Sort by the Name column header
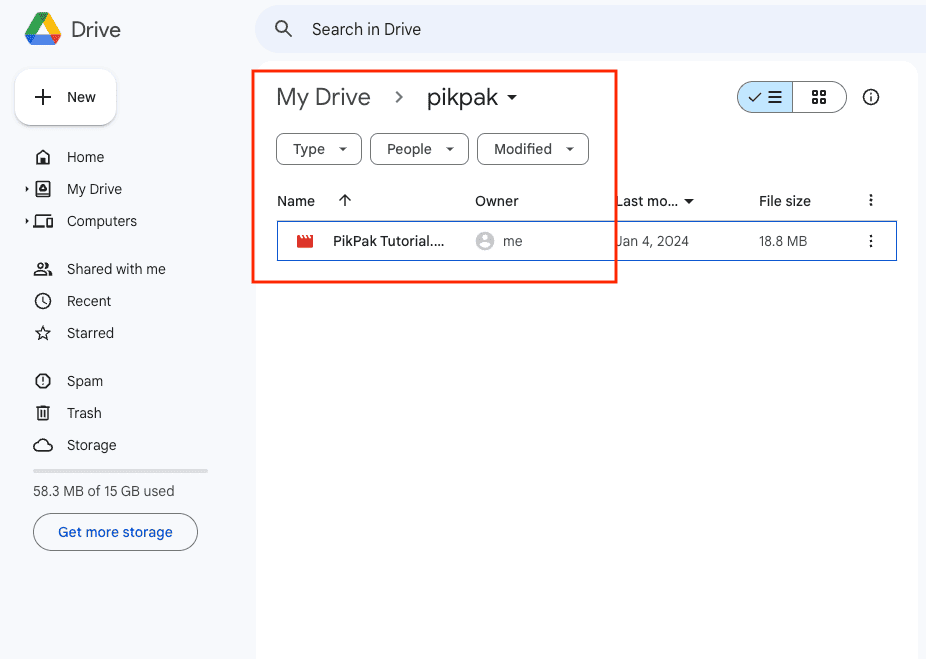The height and width of the screenshot is (659, 926). coord(296,201)
